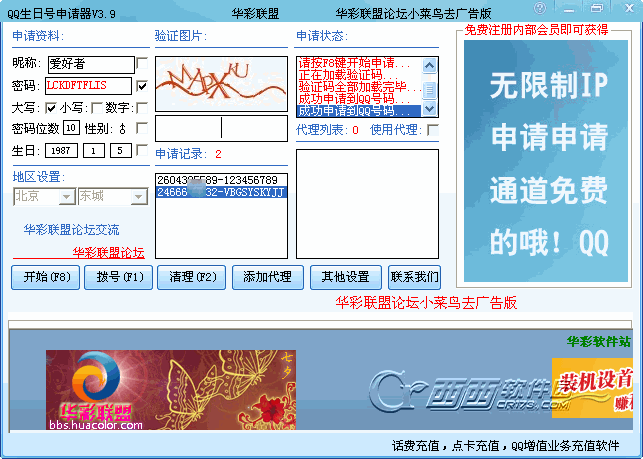This screenshot has width=643, height=459.
Task: Click the birthday year field 1987
Action: [x=61, y=150]
